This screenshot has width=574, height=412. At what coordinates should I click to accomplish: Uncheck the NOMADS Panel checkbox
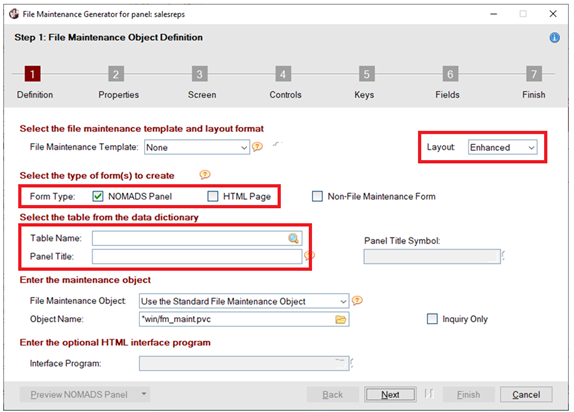point(98,196)
